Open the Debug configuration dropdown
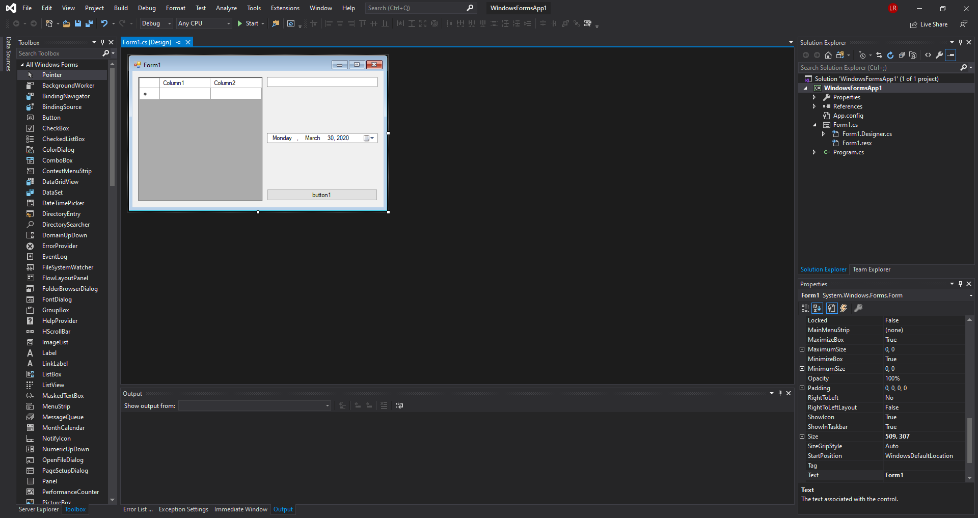978x518 pixels. pos(153,23)
